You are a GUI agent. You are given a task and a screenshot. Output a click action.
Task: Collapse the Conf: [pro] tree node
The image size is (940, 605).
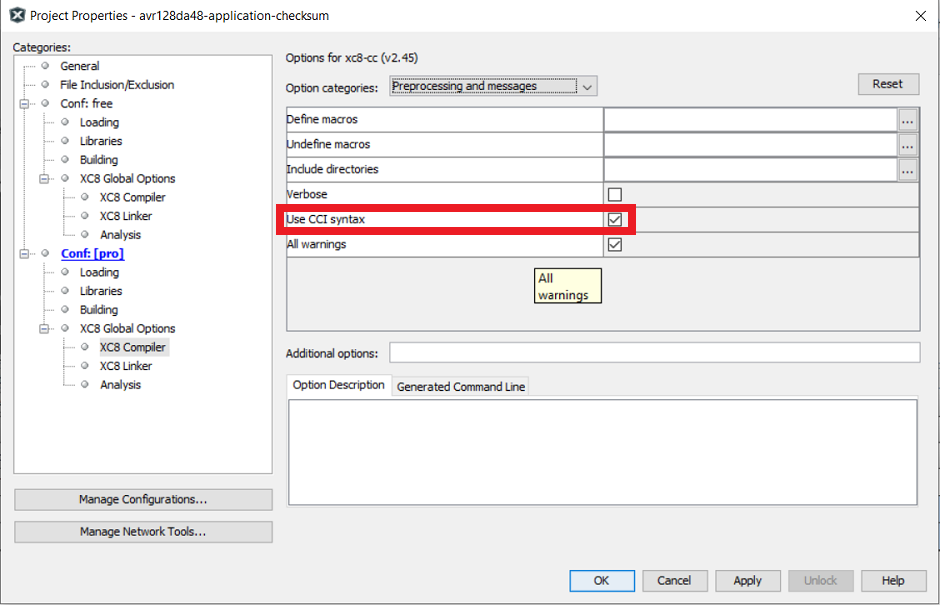(x=25, y=254)
